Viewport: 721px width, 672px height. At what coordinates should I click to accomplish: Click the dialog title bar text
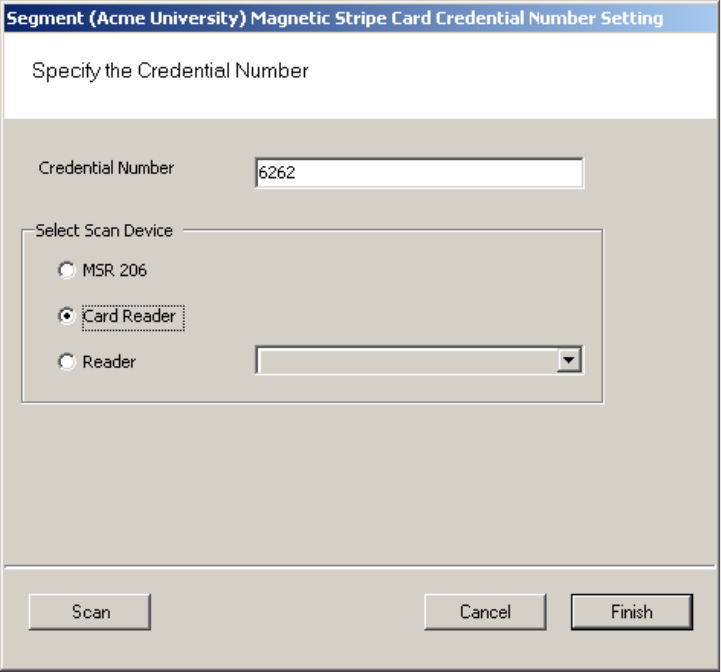(x=335, y=19)
